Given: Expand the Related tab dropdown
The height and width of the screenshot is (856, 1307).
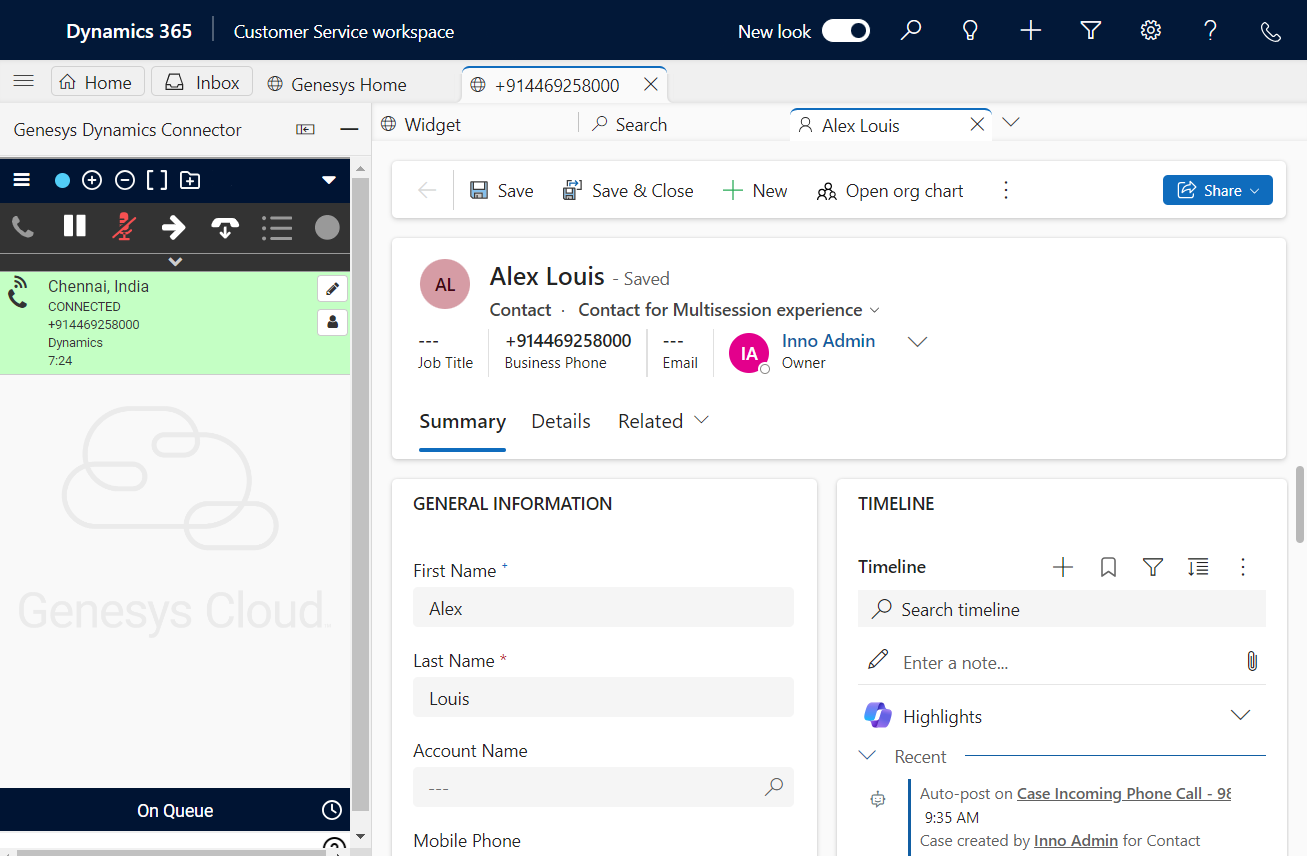Looking at the screenshot, I should (x=663, y=421).
